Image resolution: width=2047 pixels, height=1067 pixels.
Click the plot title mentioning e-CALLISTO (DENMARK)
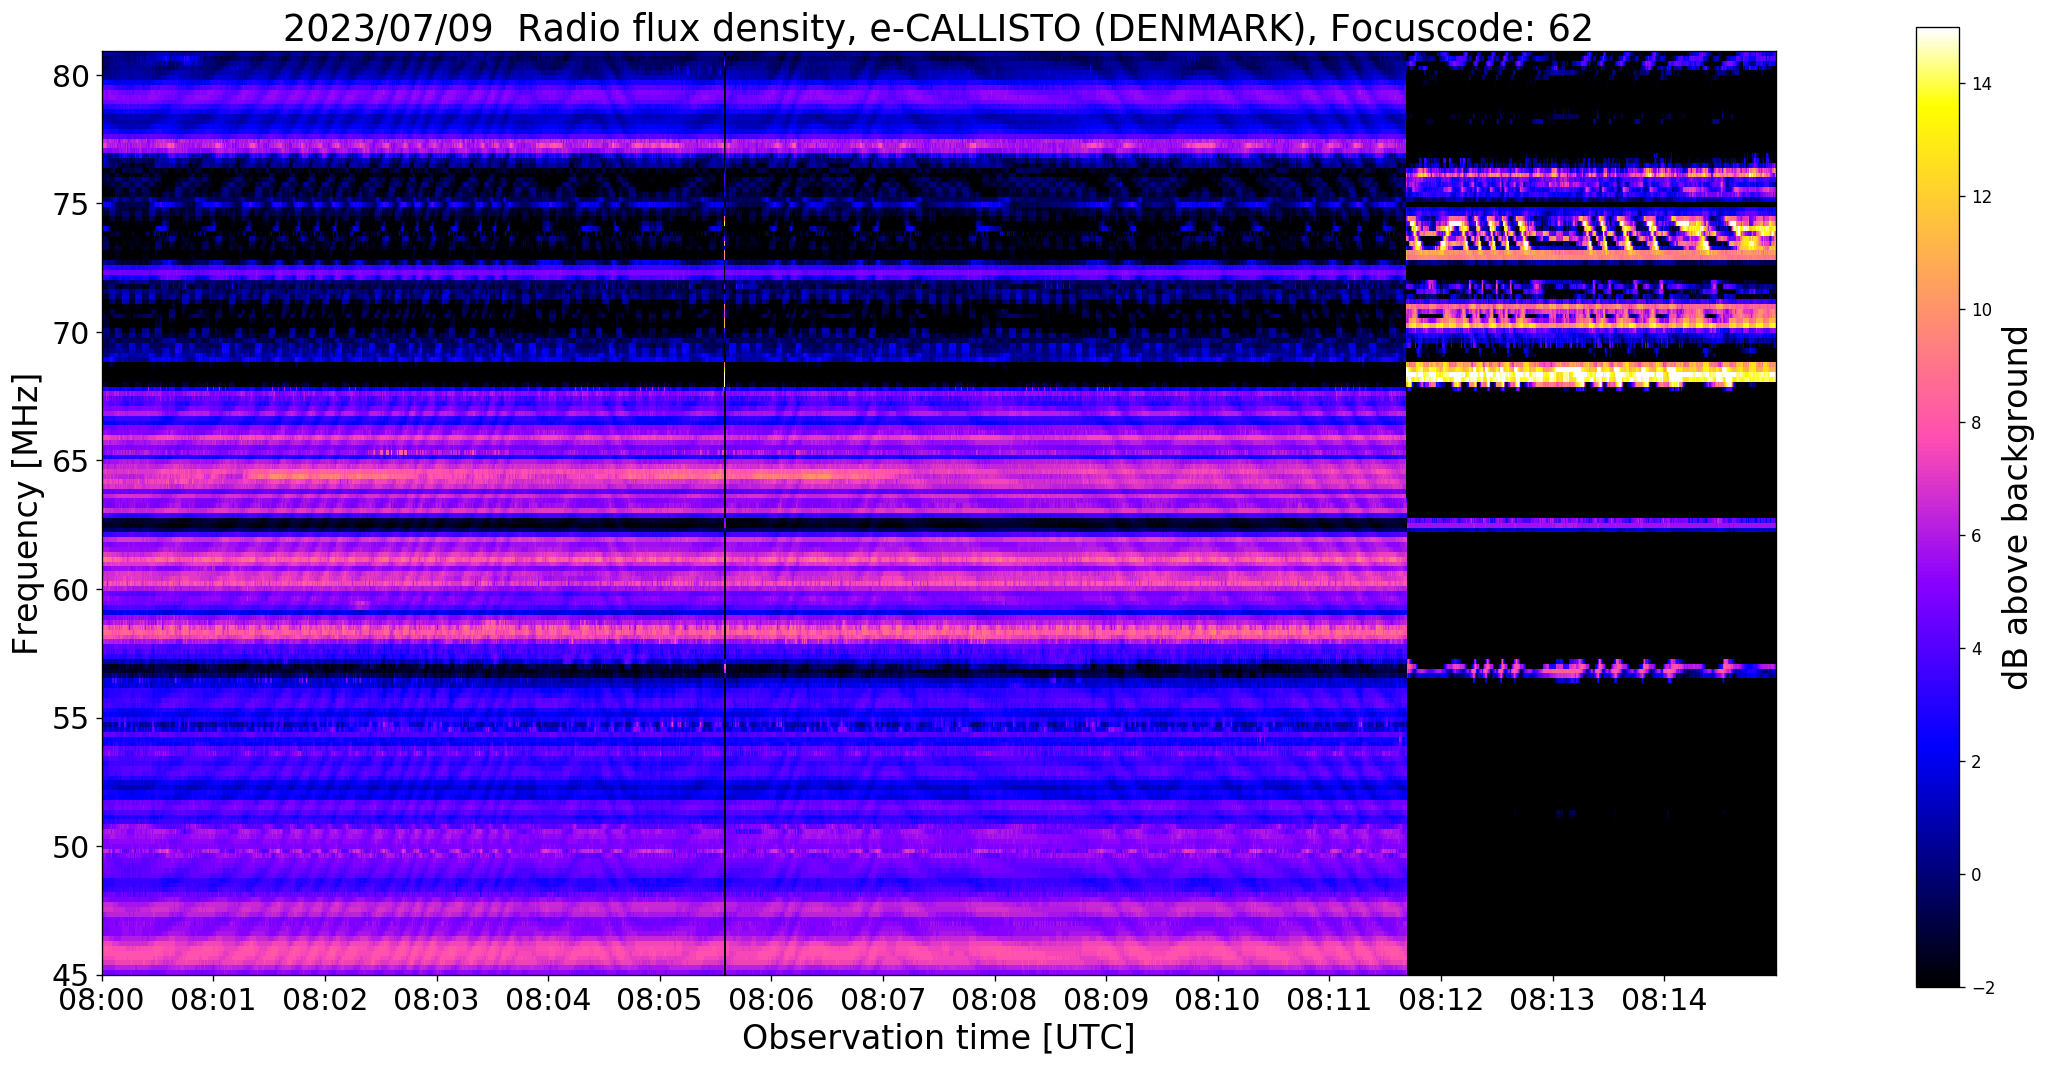pyautogui.click(x=937, y=27)
